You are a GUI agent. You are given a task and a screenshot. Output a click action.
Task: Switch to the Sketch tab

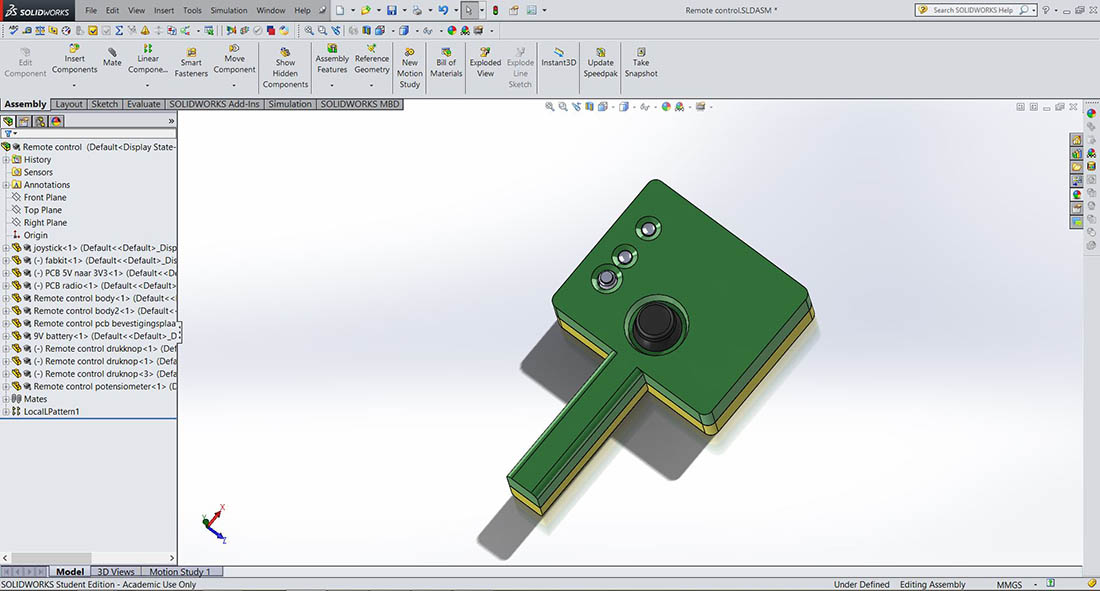pos(105,104)
